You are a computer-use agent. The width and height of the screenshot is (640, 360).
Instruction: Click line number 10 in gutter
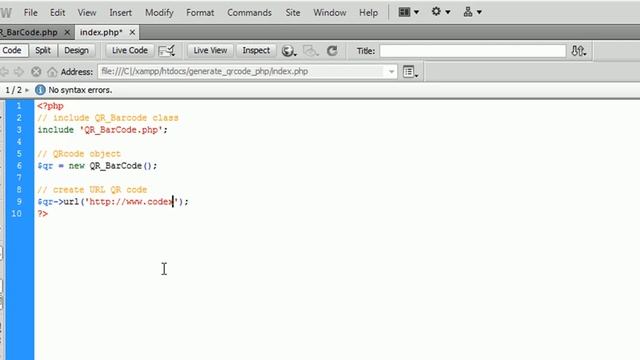tap(17, 213)
